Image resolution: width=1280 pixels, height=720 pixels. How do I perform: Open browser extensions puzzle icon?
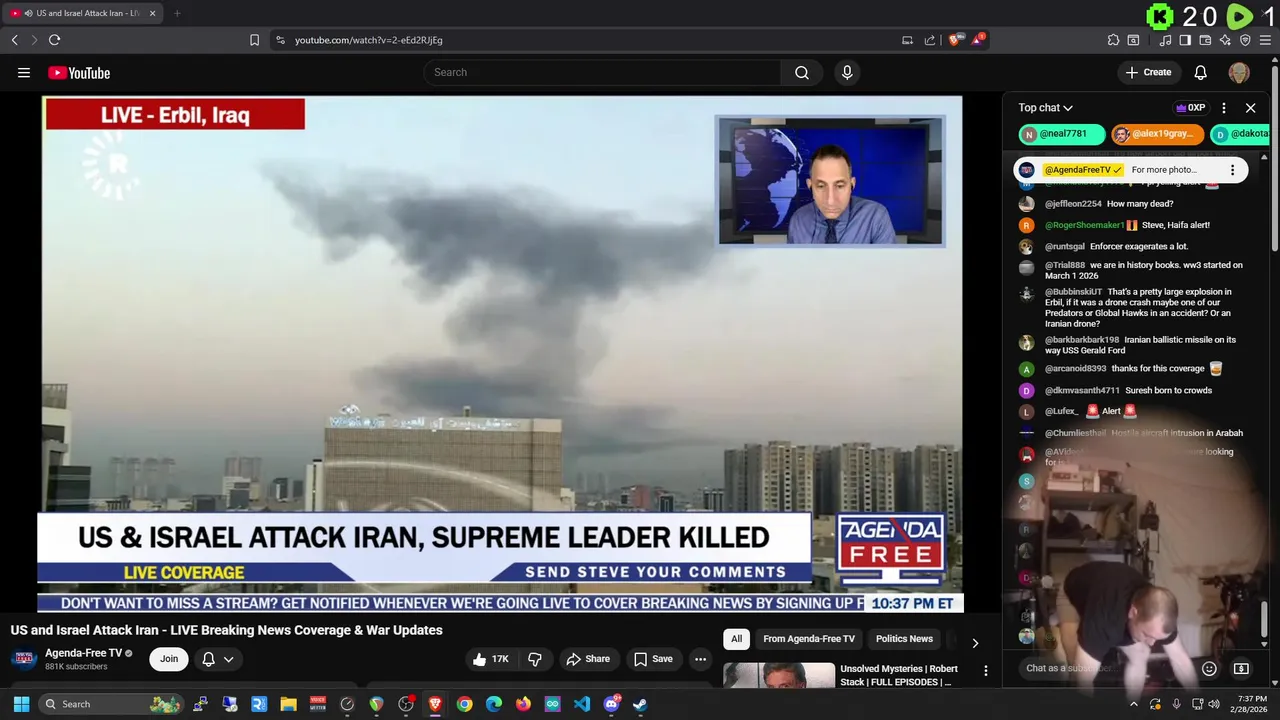(1113, 40)
